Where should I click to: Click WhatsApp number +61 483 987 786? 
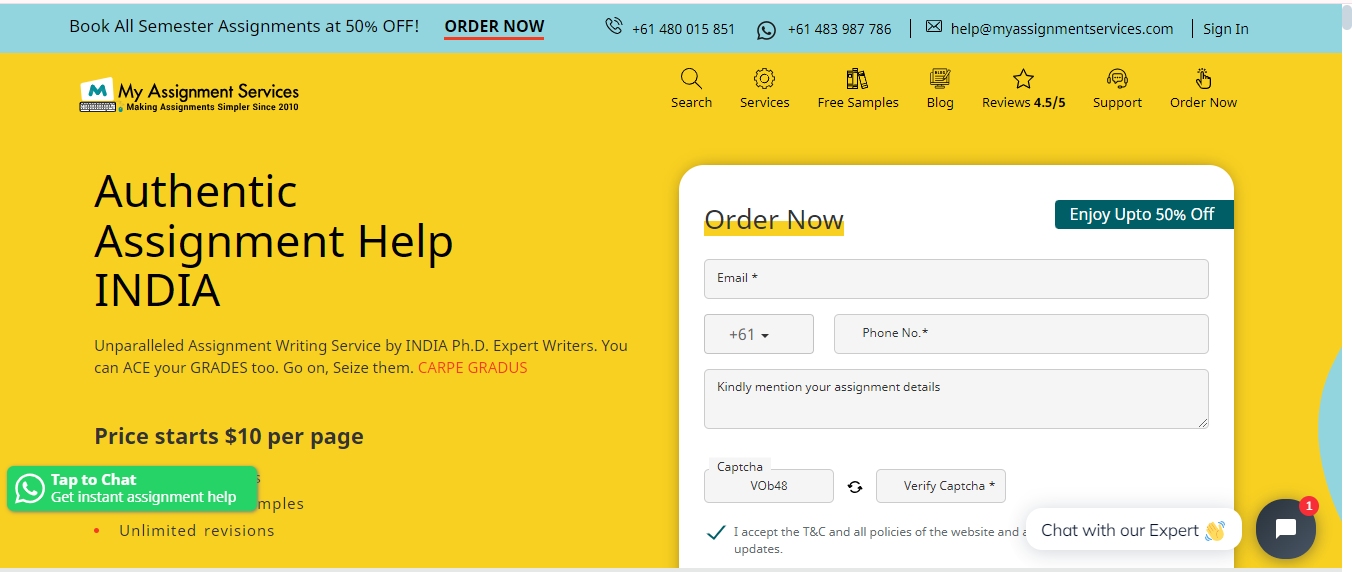tap(839, 29)
